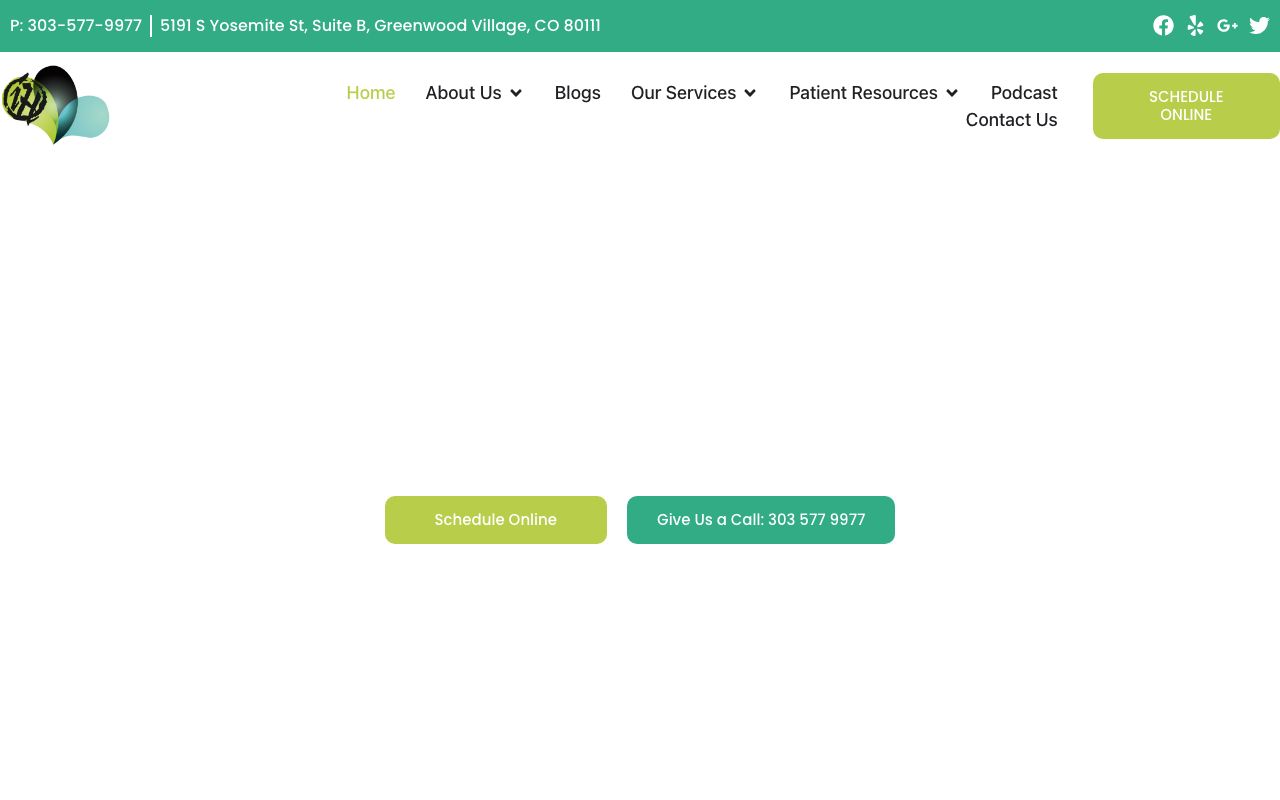The image size is (1280, 800).
Task: Expand the About Us dropdown arrow
Action: click(516, 93)
